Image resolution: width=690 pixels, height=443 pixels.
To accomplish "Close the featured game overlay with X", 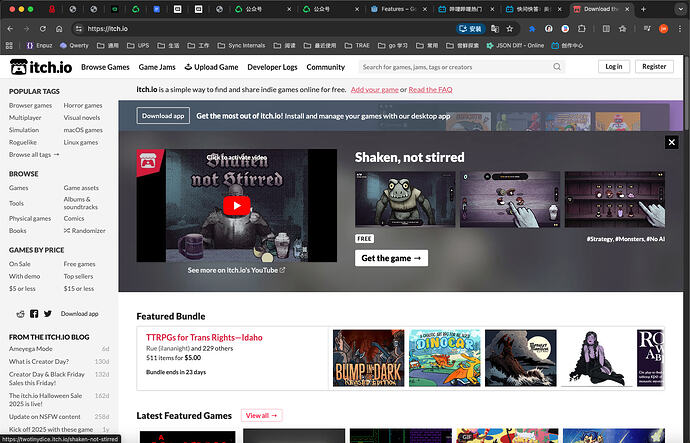I will tap(671, 143).
